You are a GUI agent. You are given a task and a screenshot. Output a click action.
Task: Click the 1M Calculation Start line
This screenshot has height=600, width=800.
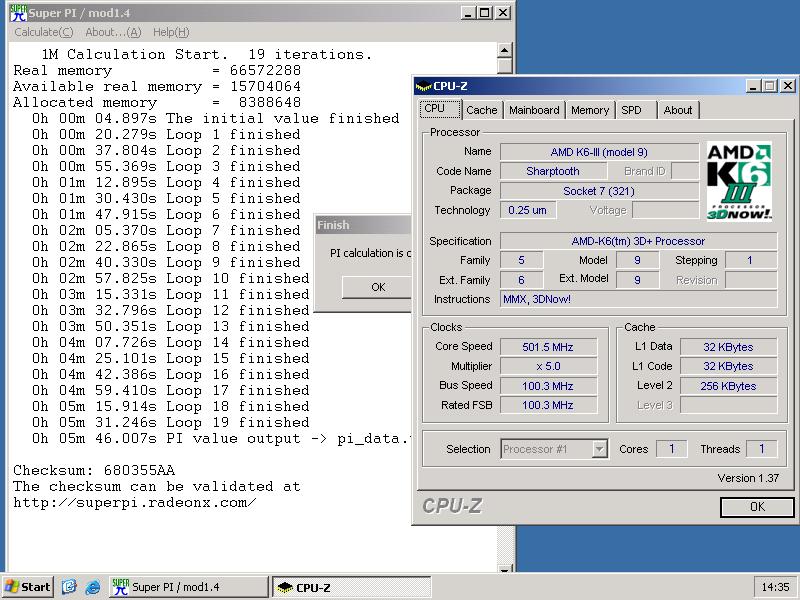click(x=207, y=54)
